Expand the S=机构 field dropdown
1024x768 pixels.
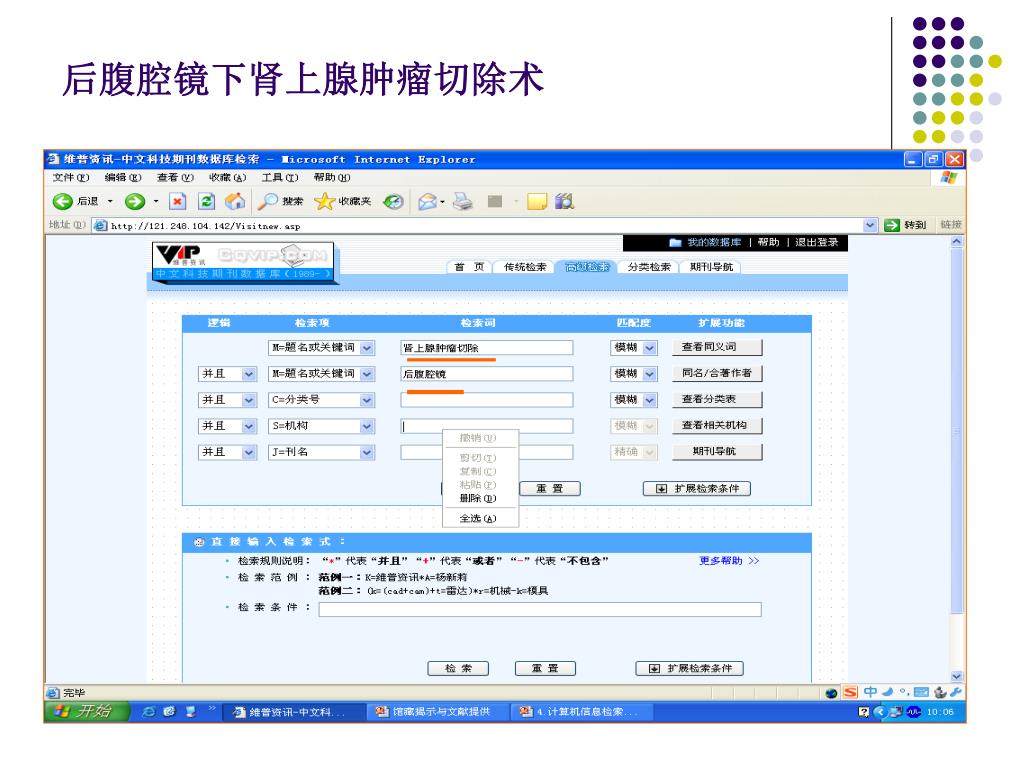click(x=367, y=426)
